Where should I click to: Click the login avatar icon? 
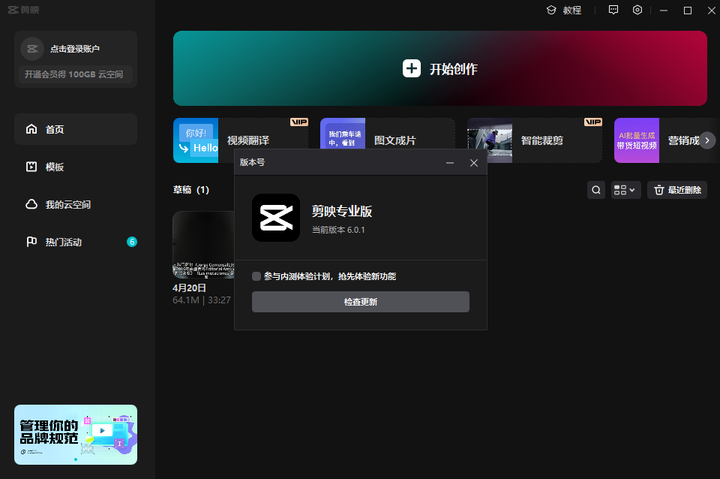coord(32,49)
